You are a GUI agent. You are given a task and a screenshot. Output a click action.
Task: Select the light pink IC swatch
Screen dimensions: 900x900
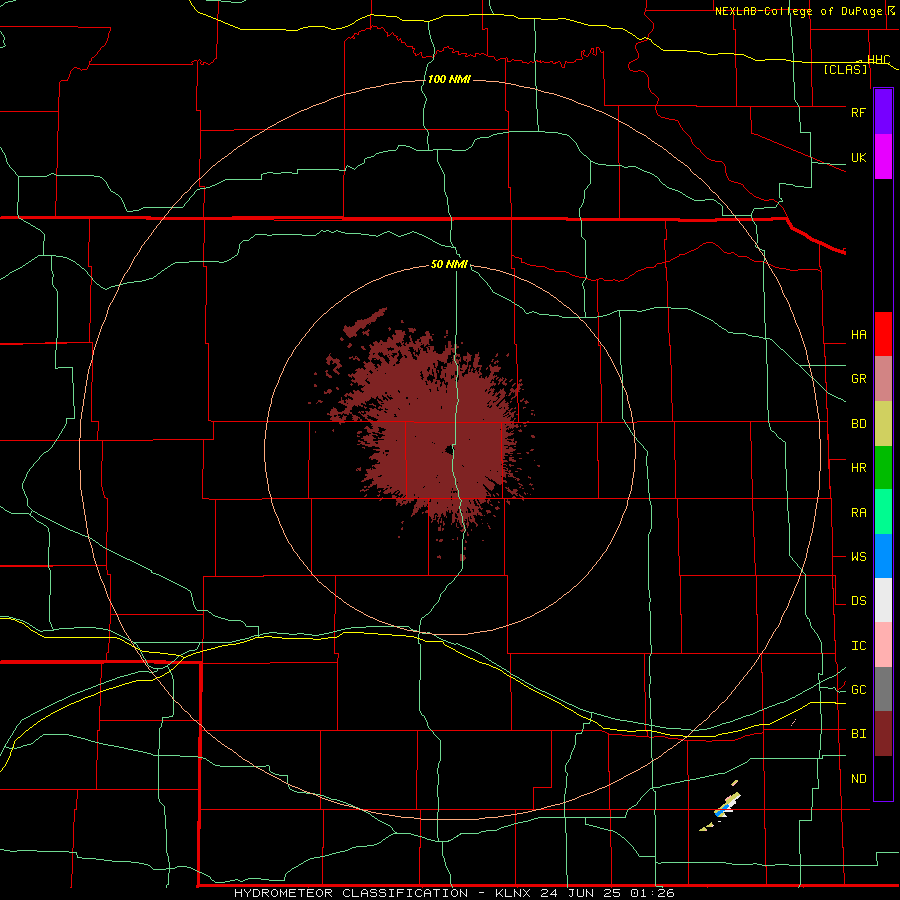[883, 645]
